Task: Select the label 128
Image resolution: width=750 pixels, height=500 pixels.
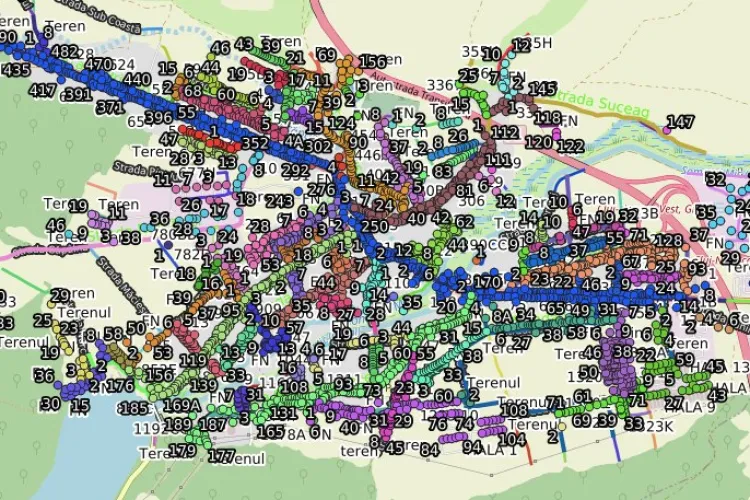Action: click(x=669, y=241)
